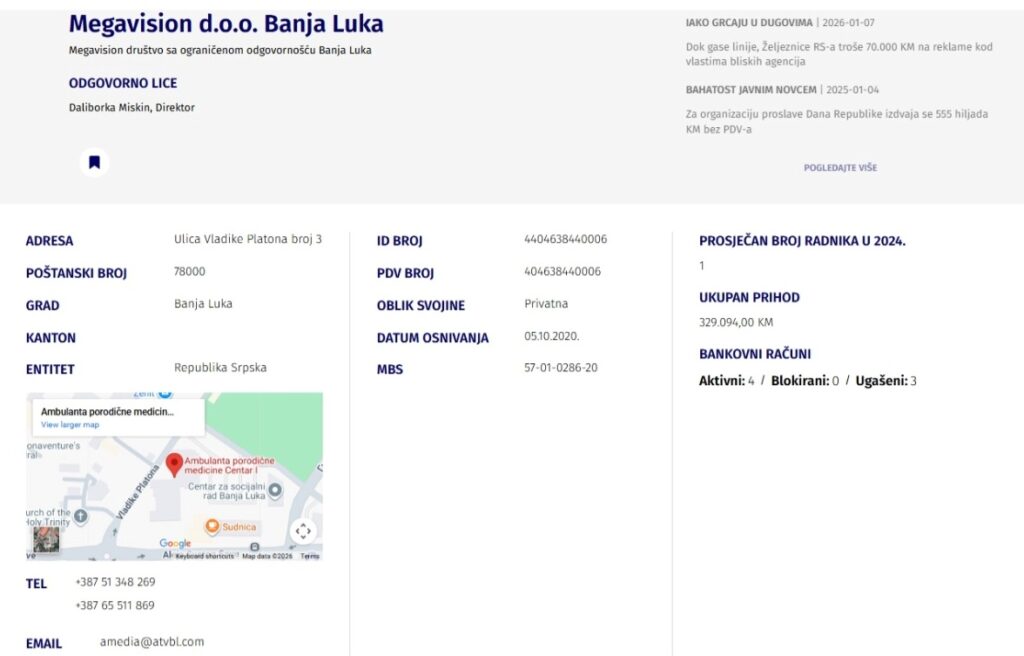Click the Megavision d.o.o. Banja Luka heading
The width and height of the screenshot is (1024, 656).
(x=226, y=24)
